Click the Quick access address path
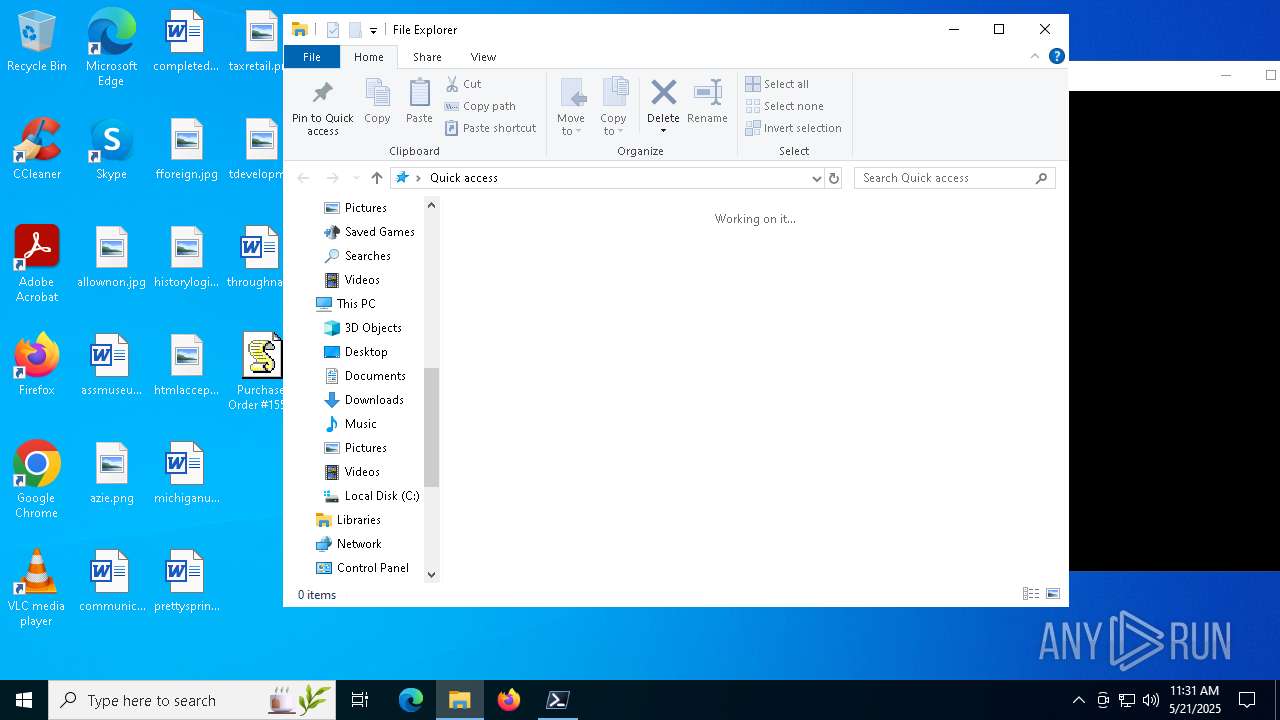The width and height of the screenshot is (1280, 720). click(463, 178)
